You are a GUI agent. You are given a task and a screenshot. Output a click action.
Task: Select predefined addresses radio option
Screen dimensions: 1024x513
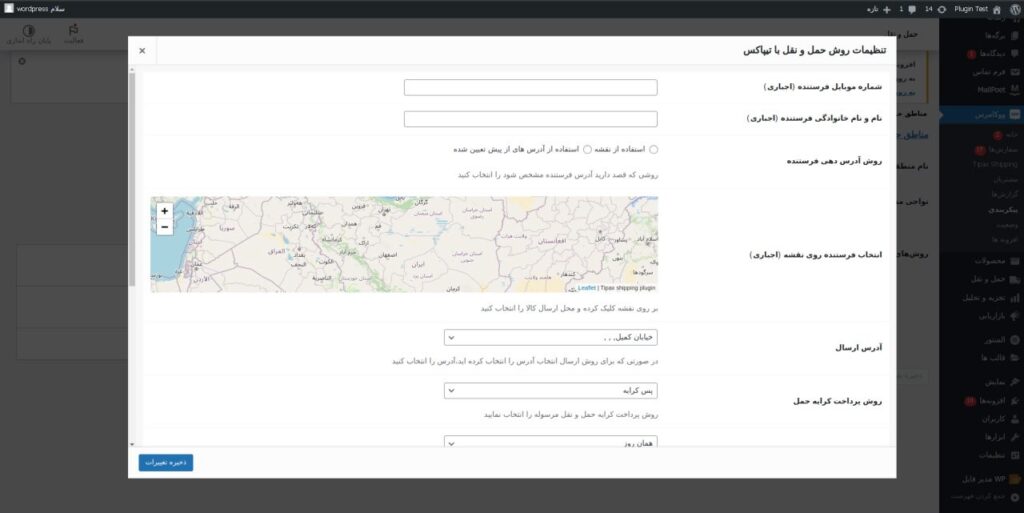point(587,149)
